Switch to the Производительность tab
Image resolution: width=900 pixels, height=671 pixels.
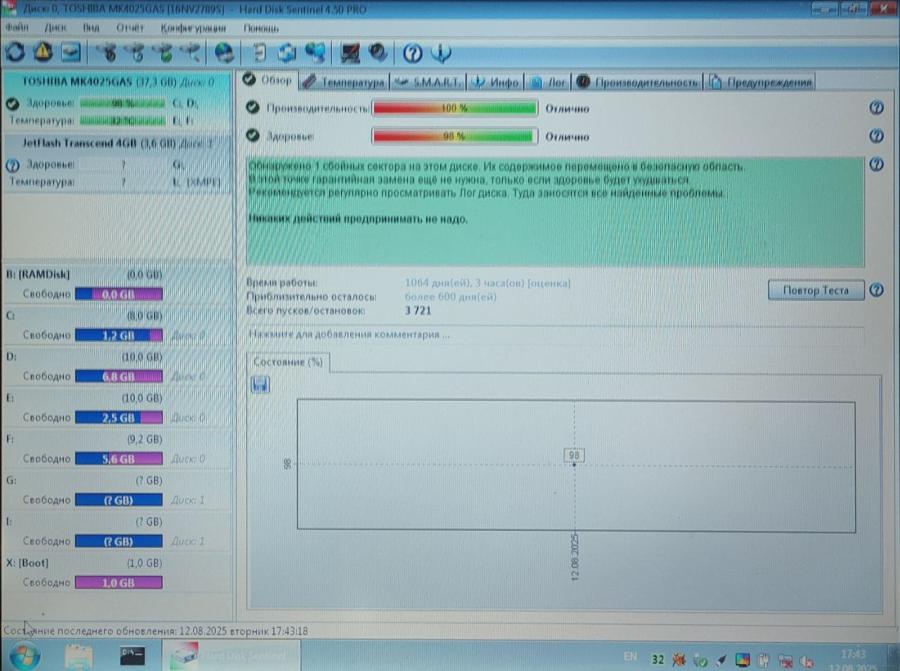click(x=638, y=82)
